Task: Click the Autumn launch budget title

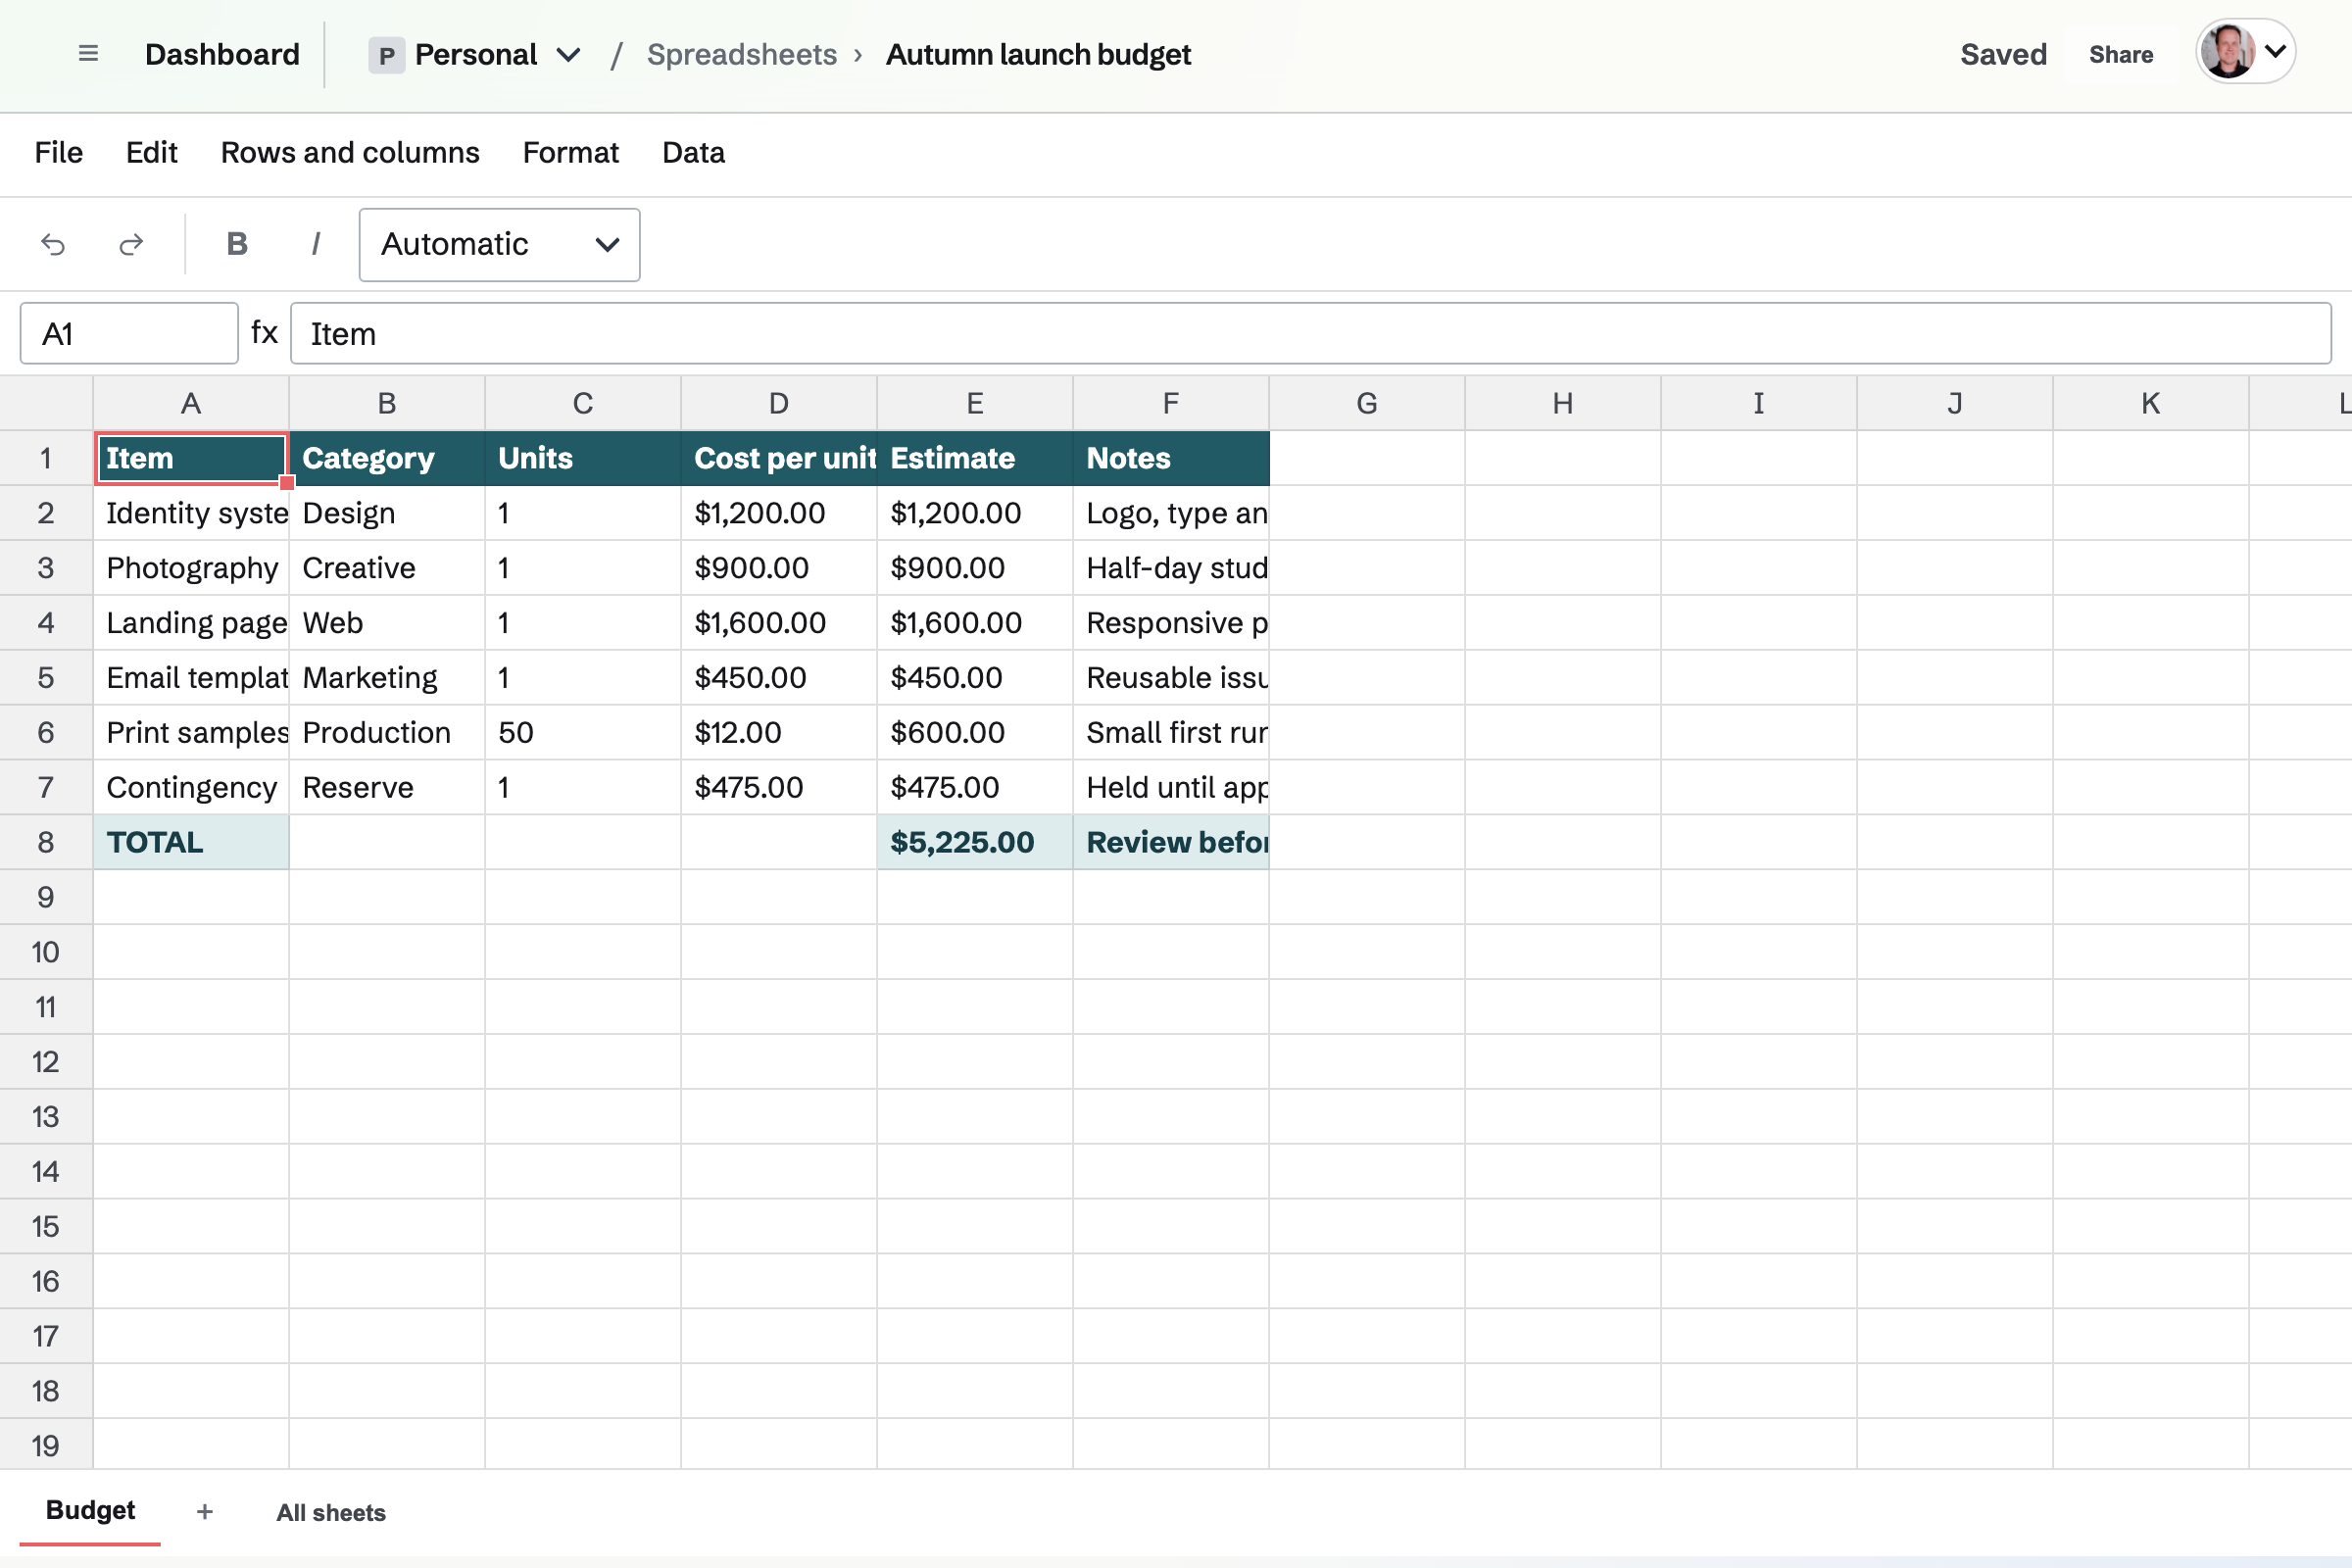Action: tap(1038, 54)
